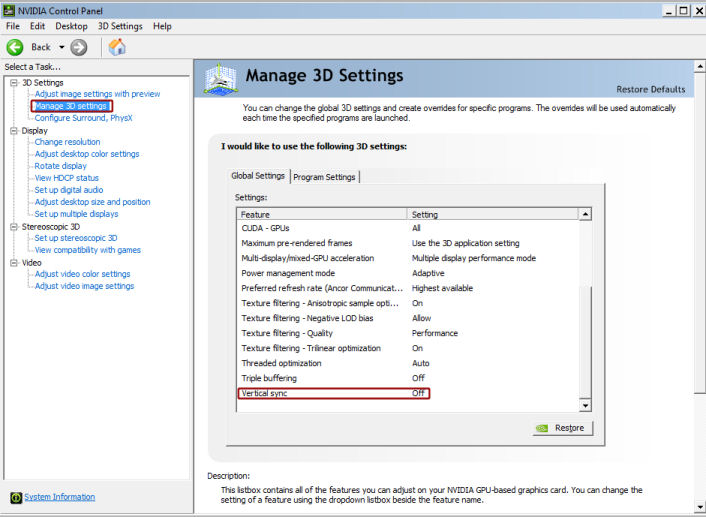Switch to the Global Settings tab

[258, 176]
